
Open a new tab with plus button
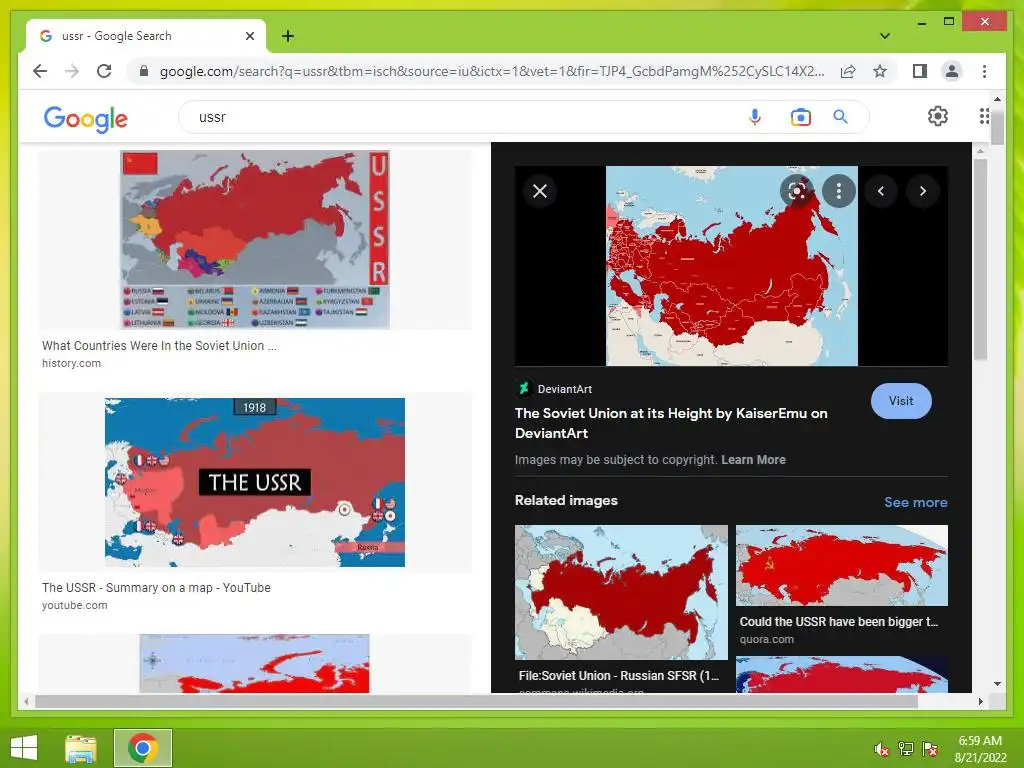tap(288, 36)
